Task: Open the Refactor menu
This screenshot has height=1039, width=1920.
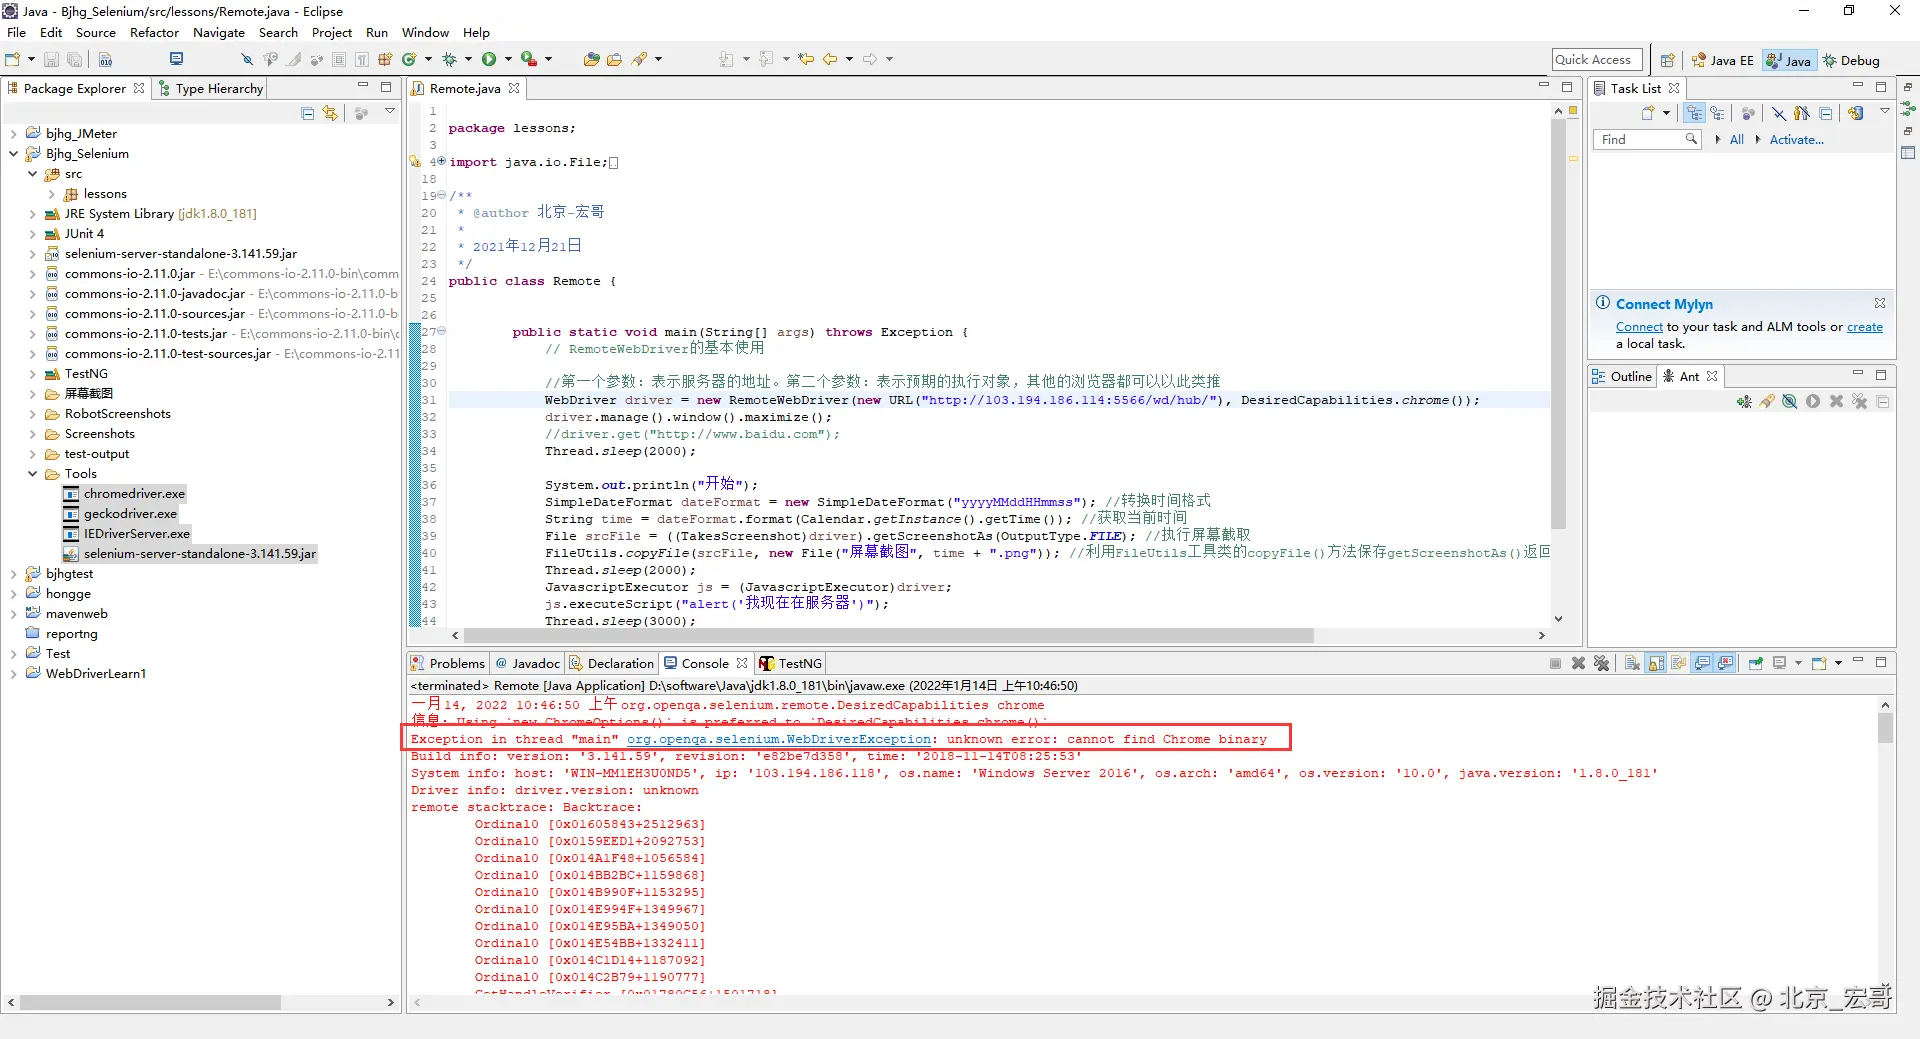Action: tap(154, 33)
